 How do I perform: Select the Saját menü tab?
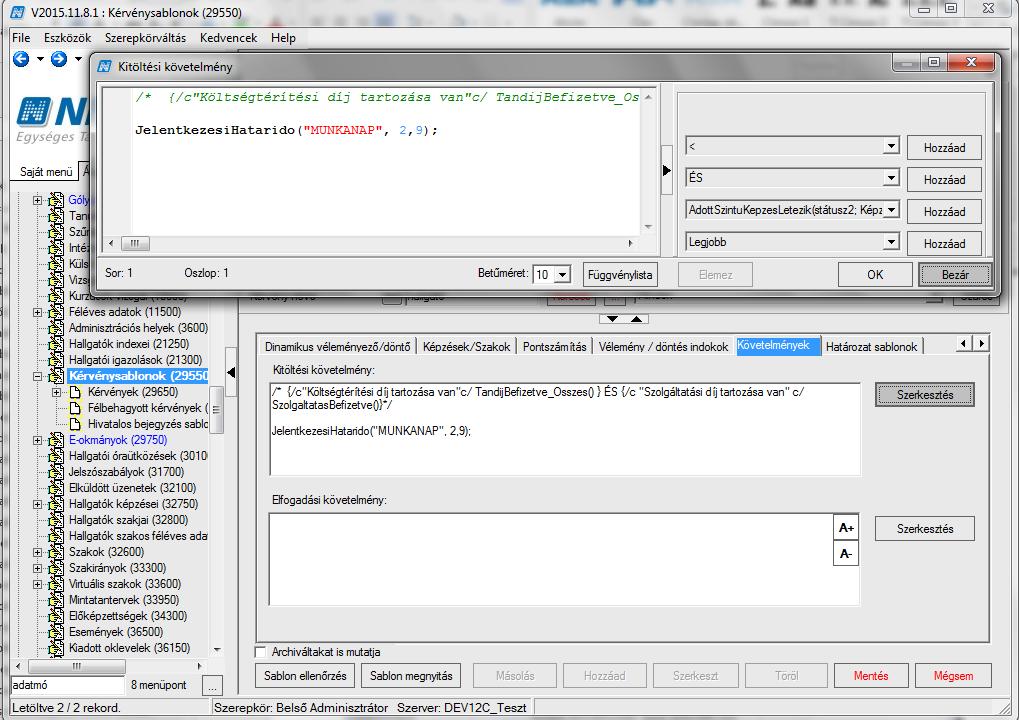pyautogui.click(x=45, y=172)
